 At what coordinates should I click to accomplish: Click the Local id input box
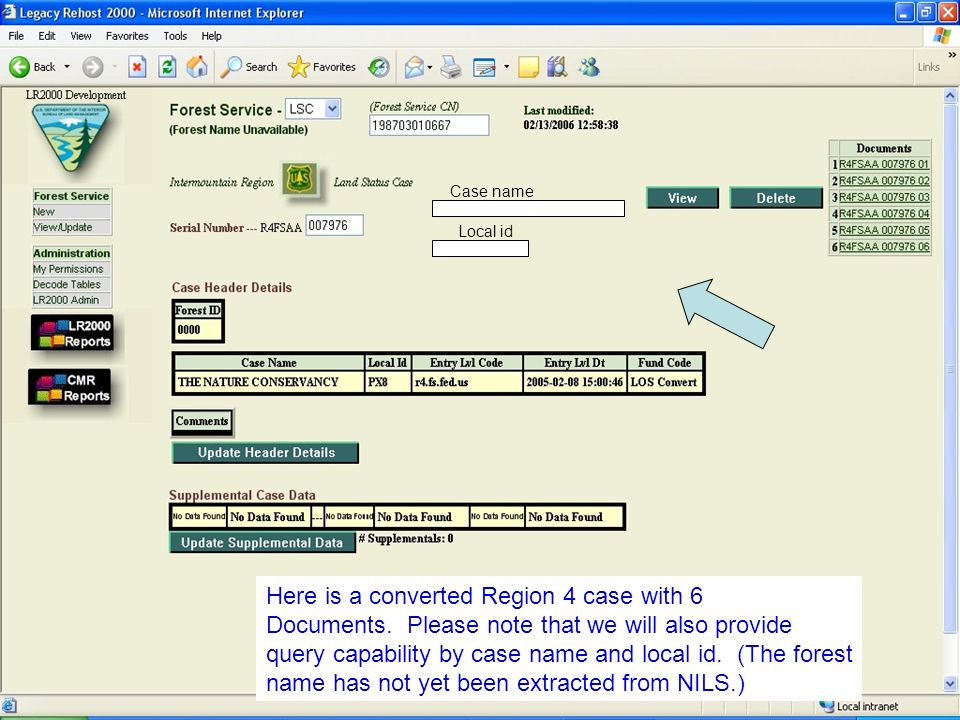pos(480,249)
